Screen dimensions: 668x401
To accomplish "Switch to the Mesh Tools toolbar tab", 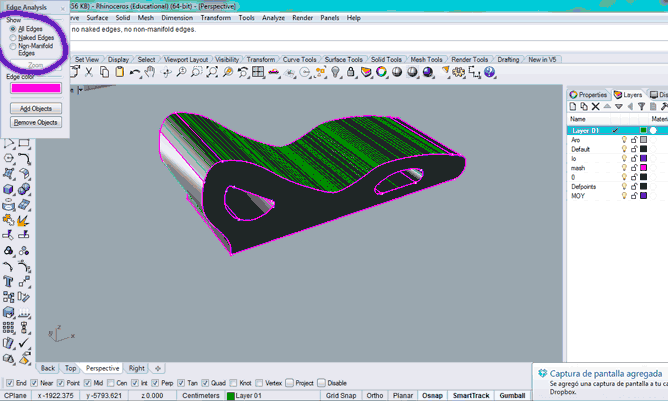I will tap(426, 60).
